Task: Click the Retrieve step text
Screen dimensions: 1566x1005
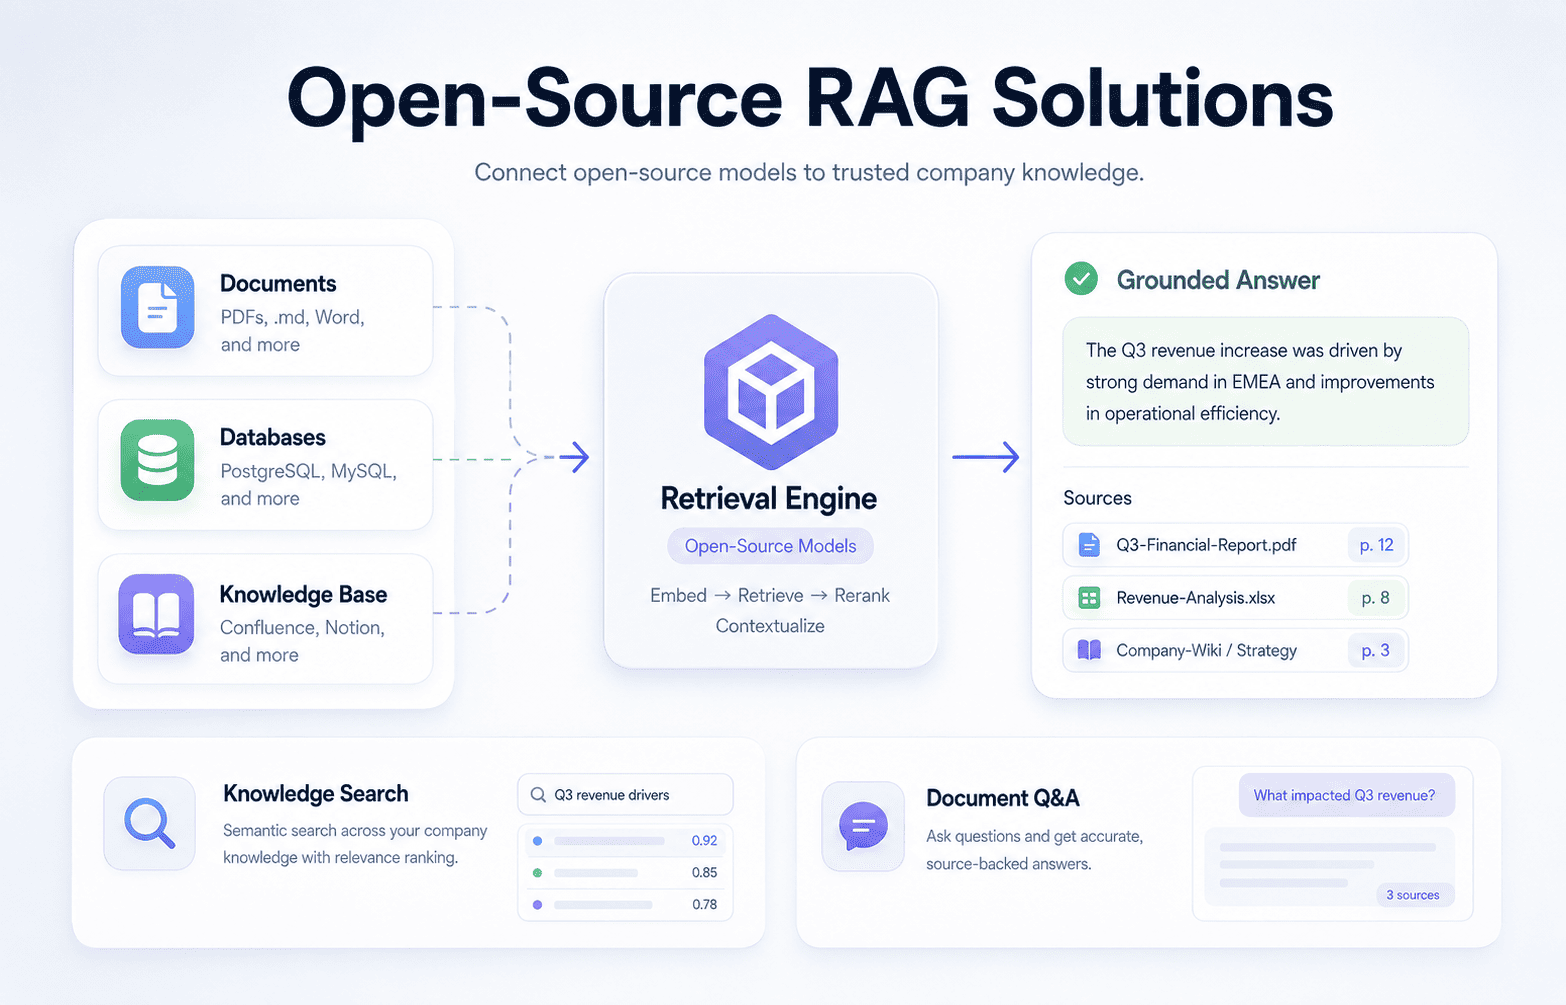Action: click(770, 595)
